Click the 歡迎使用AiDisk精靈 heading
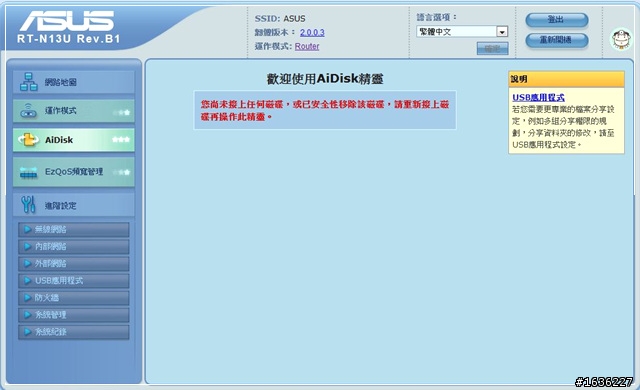This screenshot has height=390, width=640. [325, 79]
